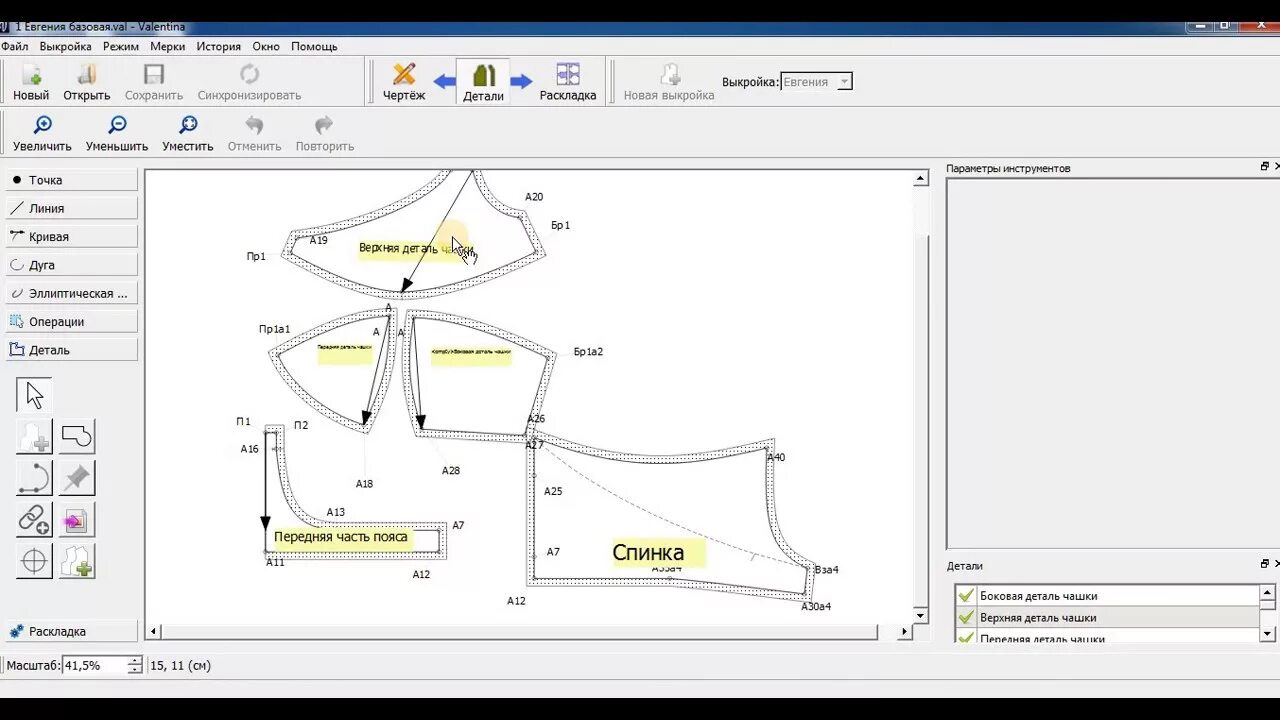Select Верхняя деталь чашки row text
Image resolution: width=1280 pixels, height=720 pixels.
1038,618
